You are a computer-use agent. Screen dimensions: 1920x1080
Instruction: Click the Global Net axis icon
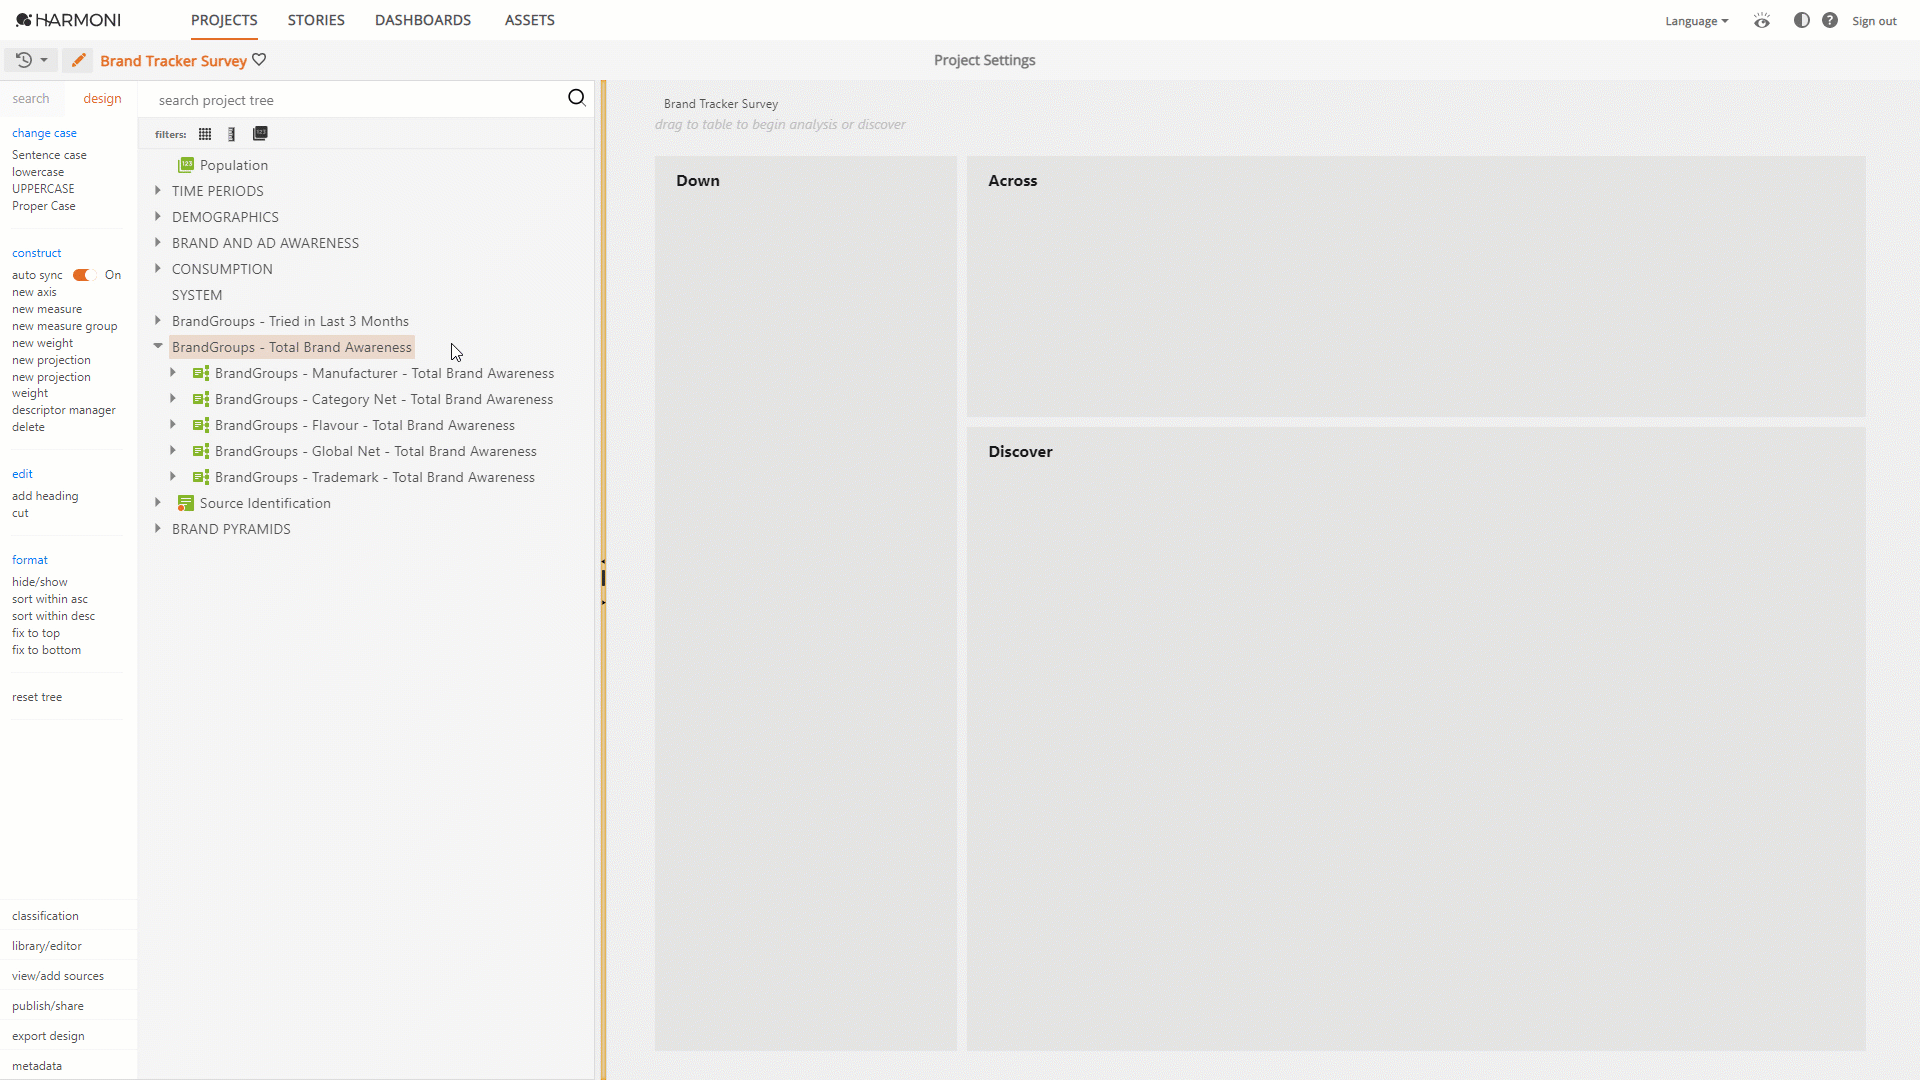(201, 451)
